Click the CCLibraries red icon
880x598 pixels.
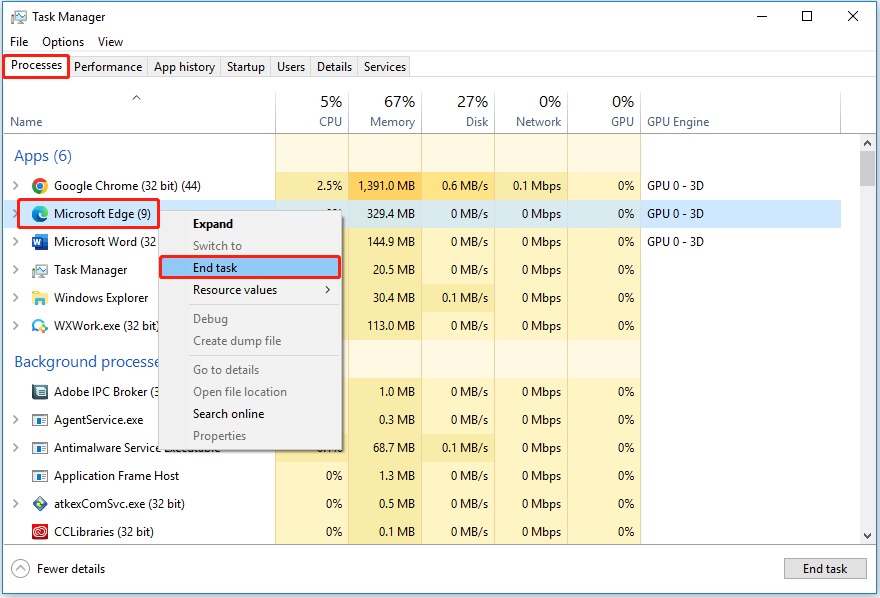click(x=40, y=532)
